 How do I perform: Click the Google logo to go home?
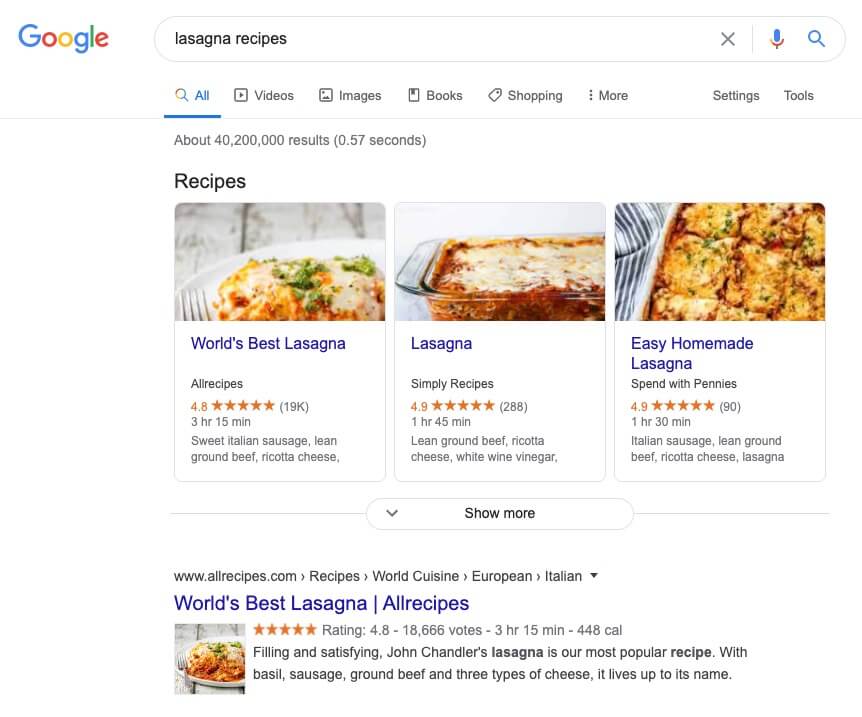63,38
